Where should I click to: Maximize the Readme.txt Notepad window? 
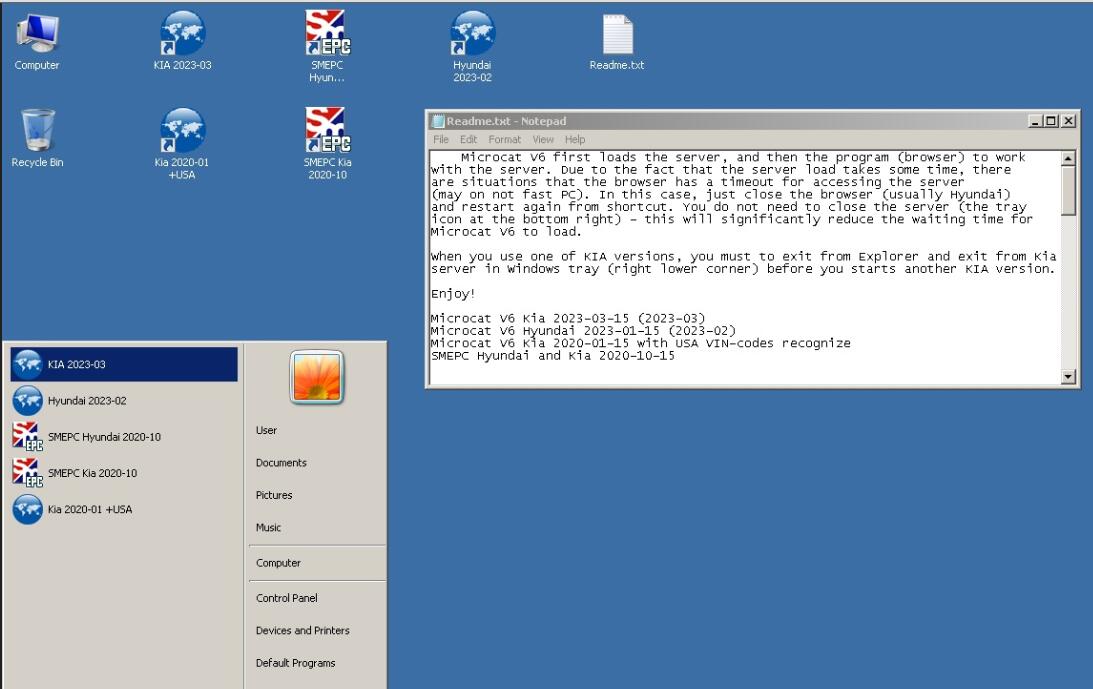[x=1050, y=121]
